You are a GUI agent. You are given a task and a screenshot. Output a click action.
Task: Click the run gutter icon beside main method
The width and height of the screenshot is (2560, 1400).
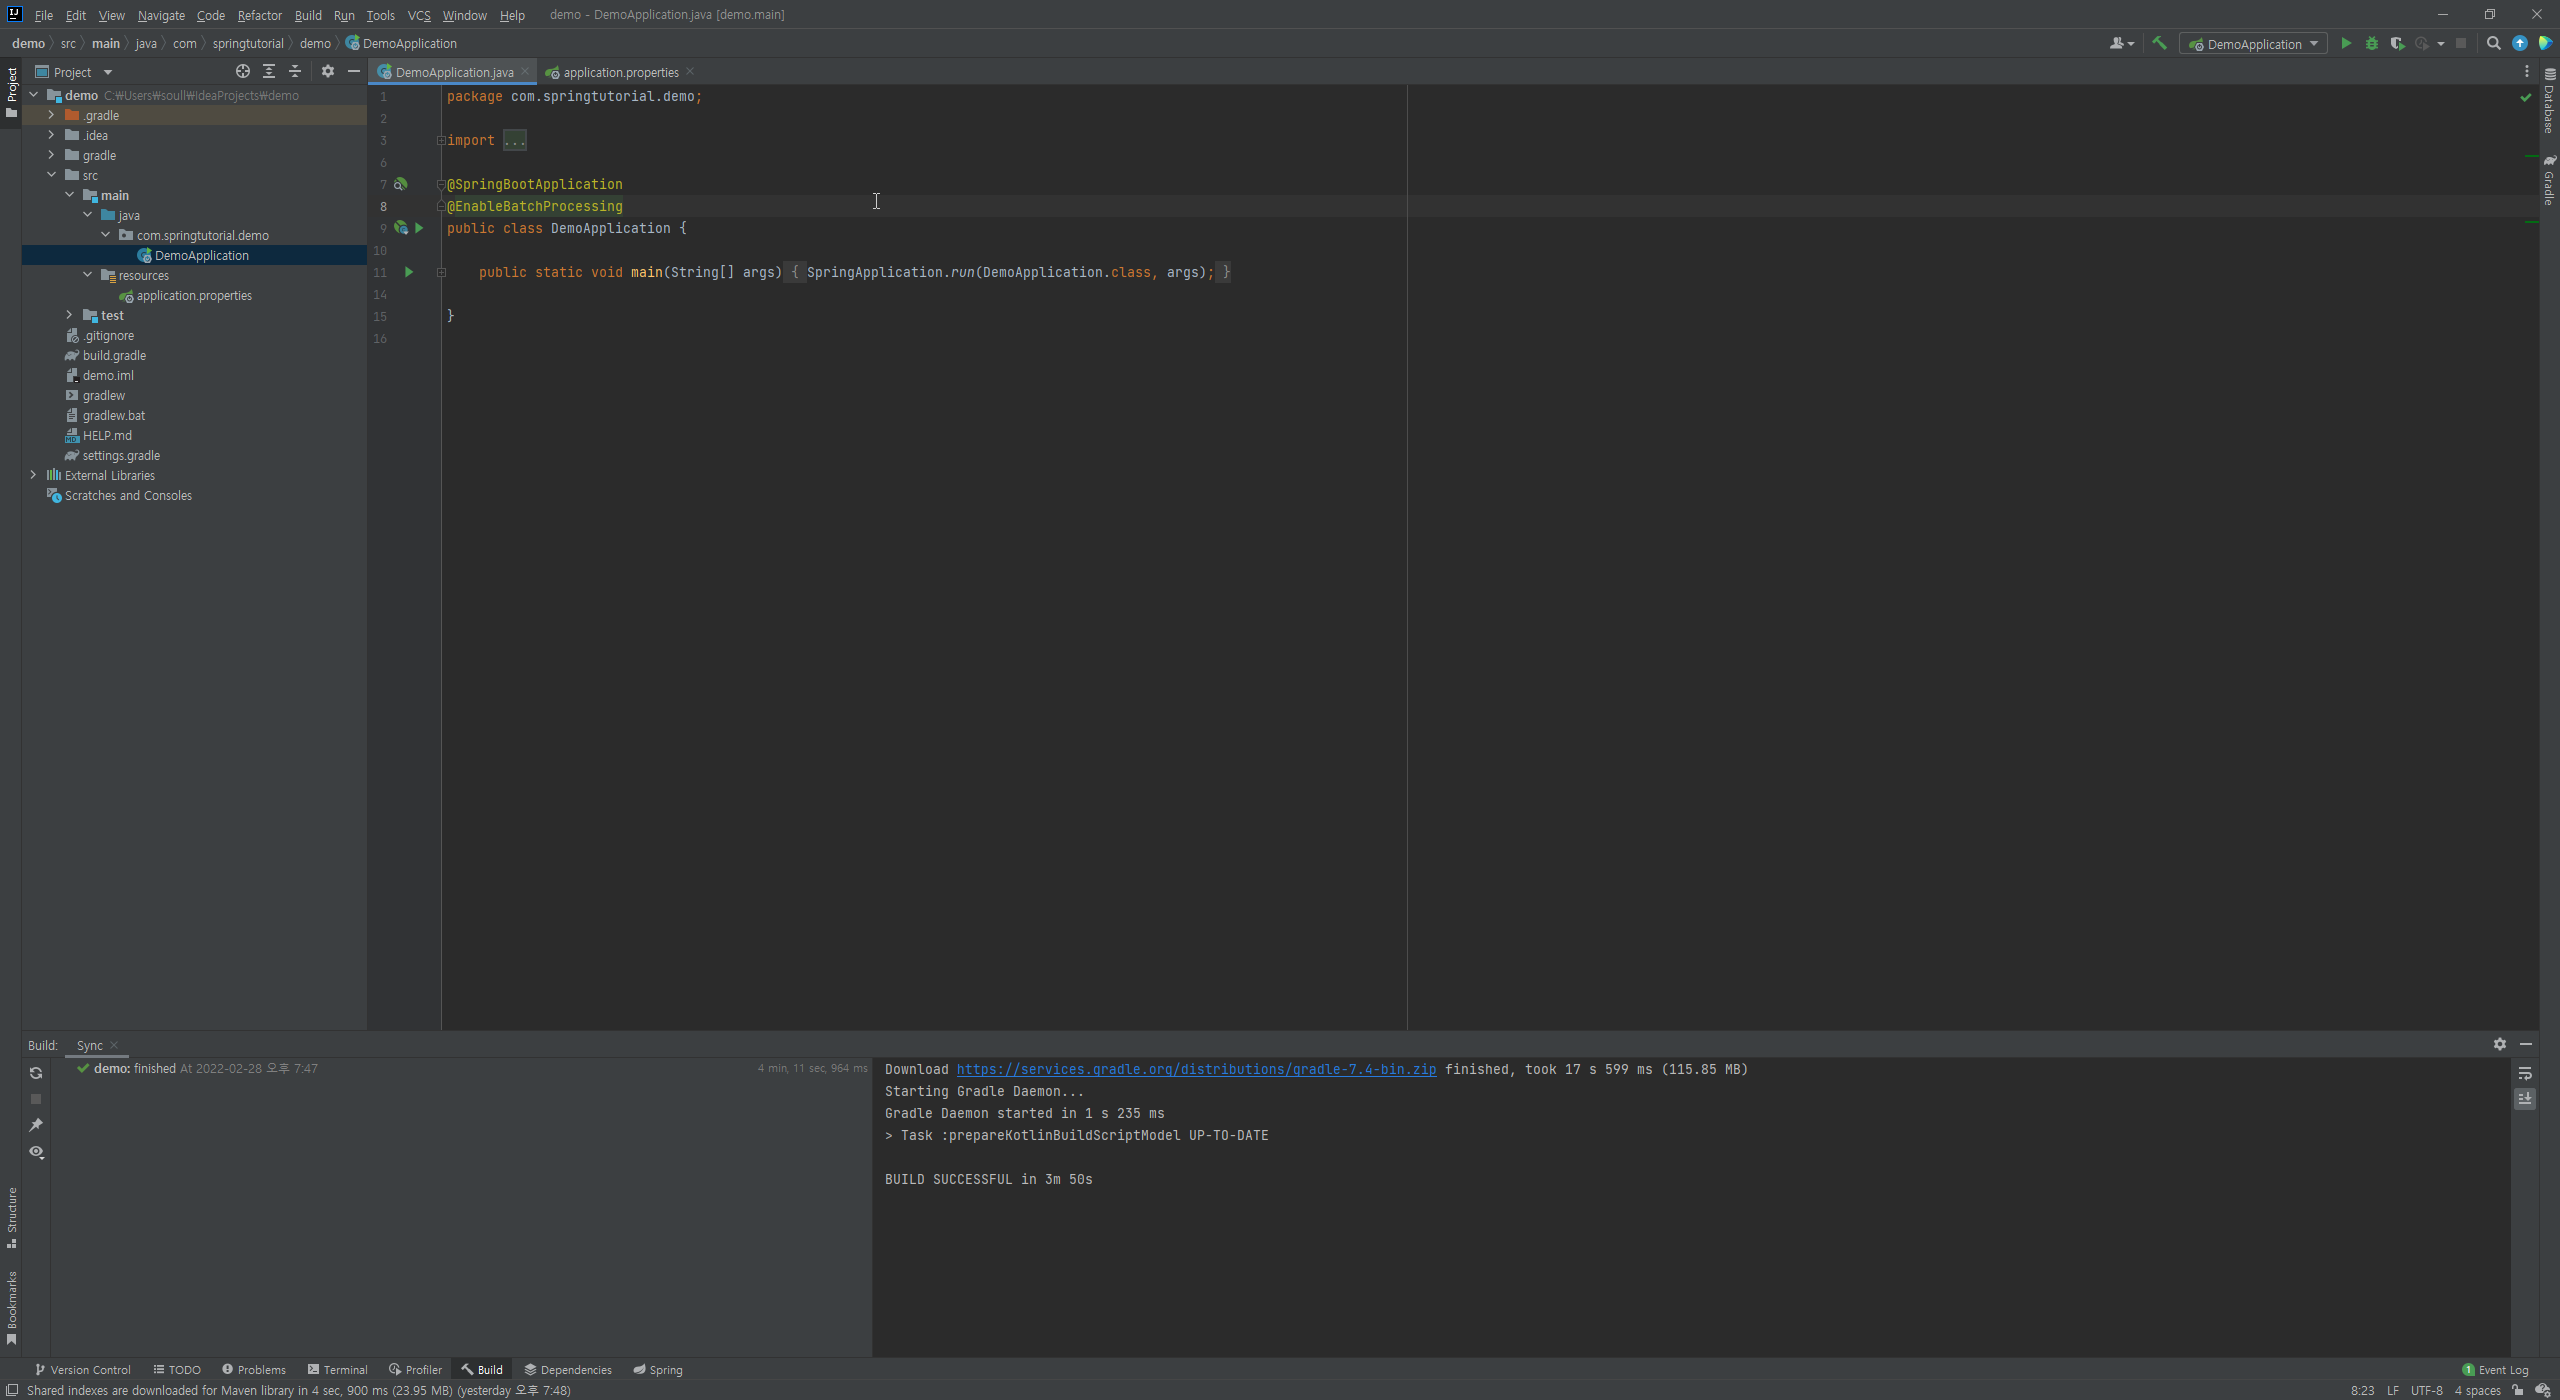coord(408,272)
